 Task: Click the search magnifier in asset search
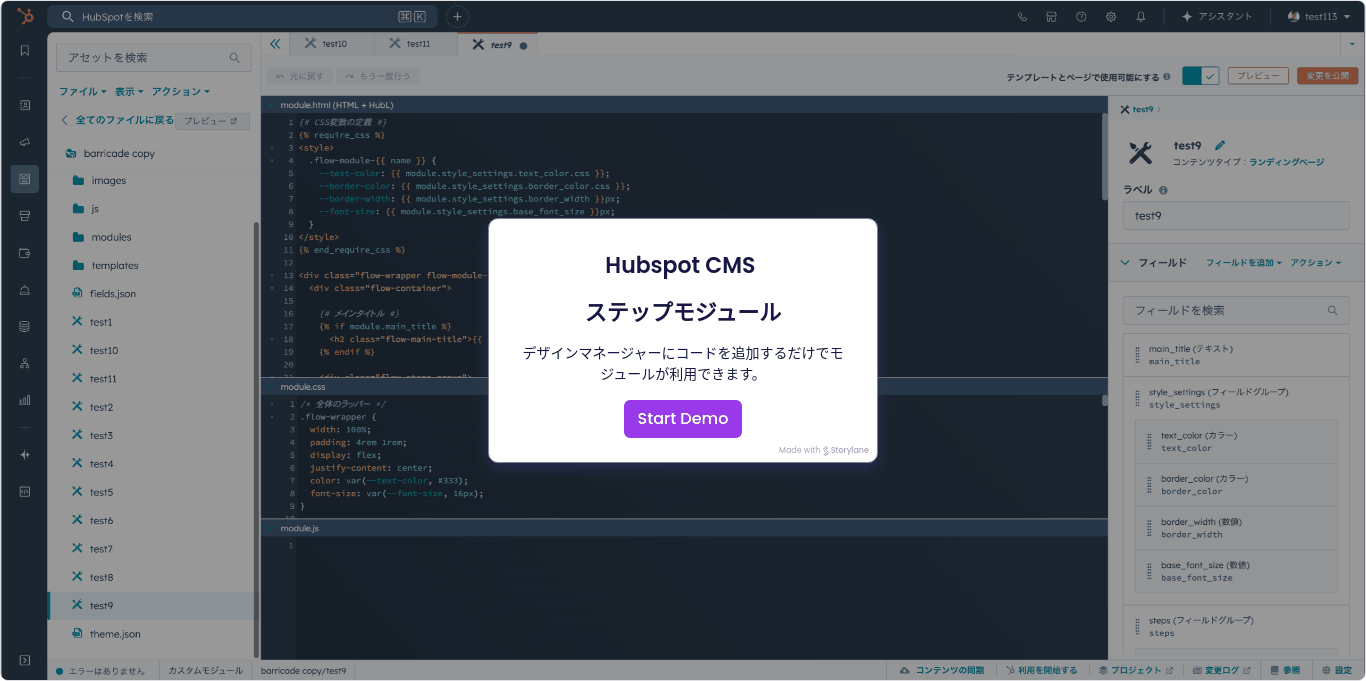[x=235, y=58]
